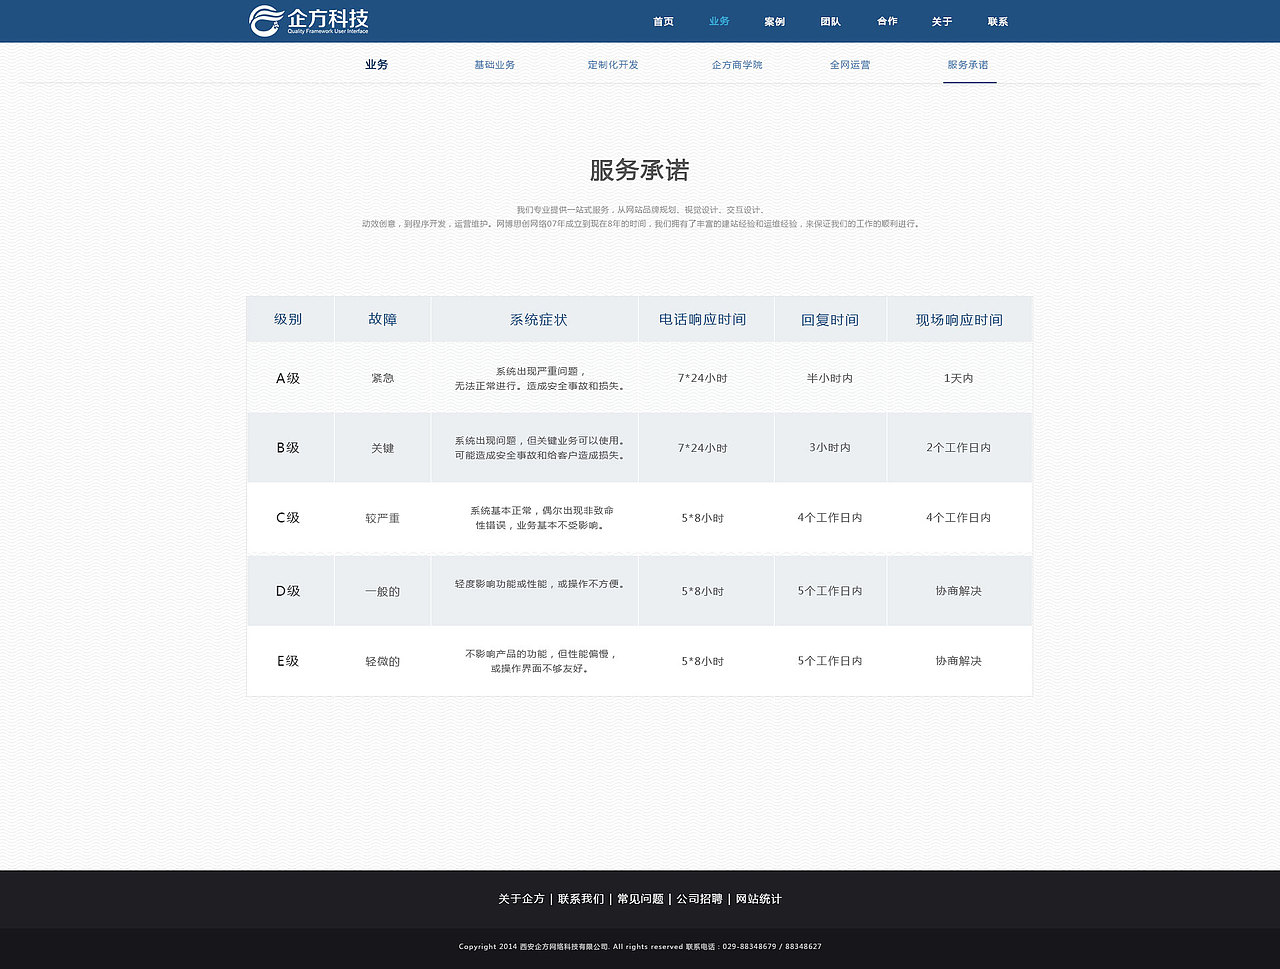Click the 2个工作日内 on-site response cell
This screenshot has width=1280, height=969.
(x=959, y=448)
